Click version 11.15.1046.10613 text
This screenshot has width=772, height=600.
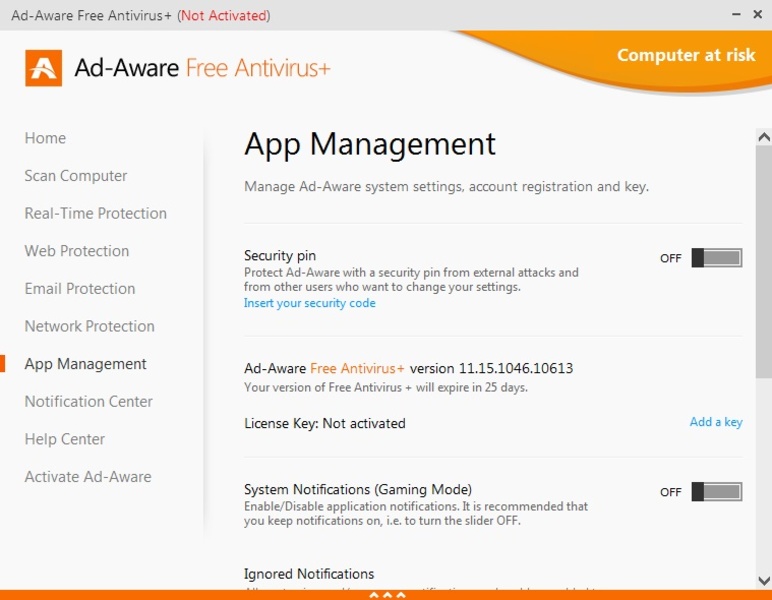tap(491, 368)
